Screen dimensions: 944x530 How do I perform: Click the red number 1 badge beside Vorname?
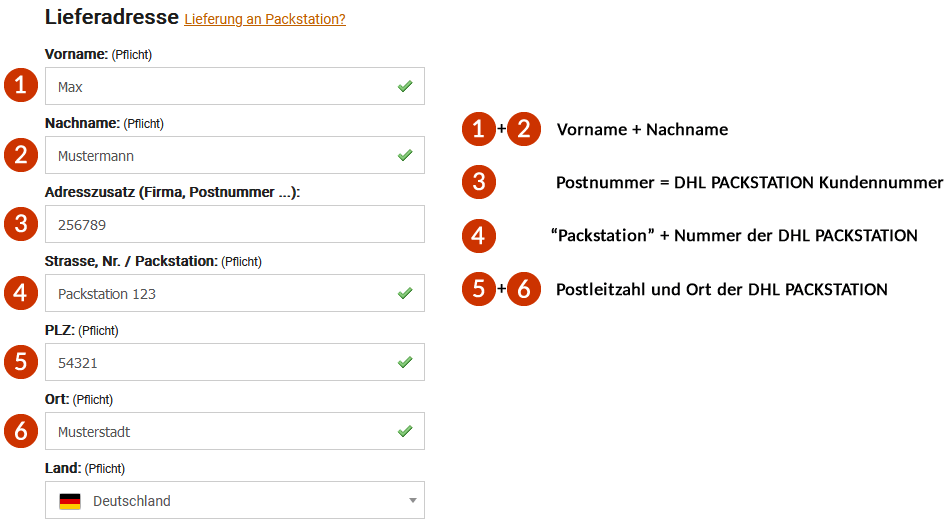click(21, 85)
